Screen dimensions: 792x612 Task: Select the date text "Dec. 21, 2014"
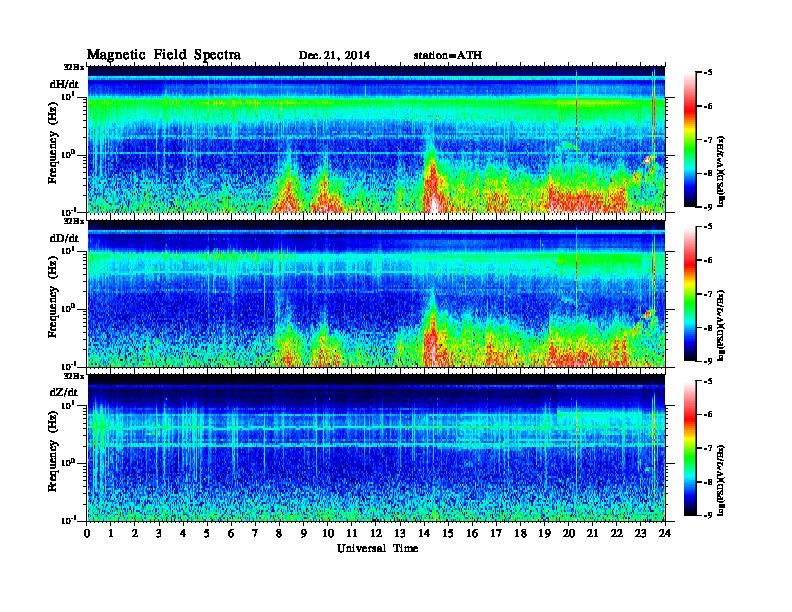[x=334, y=56]
